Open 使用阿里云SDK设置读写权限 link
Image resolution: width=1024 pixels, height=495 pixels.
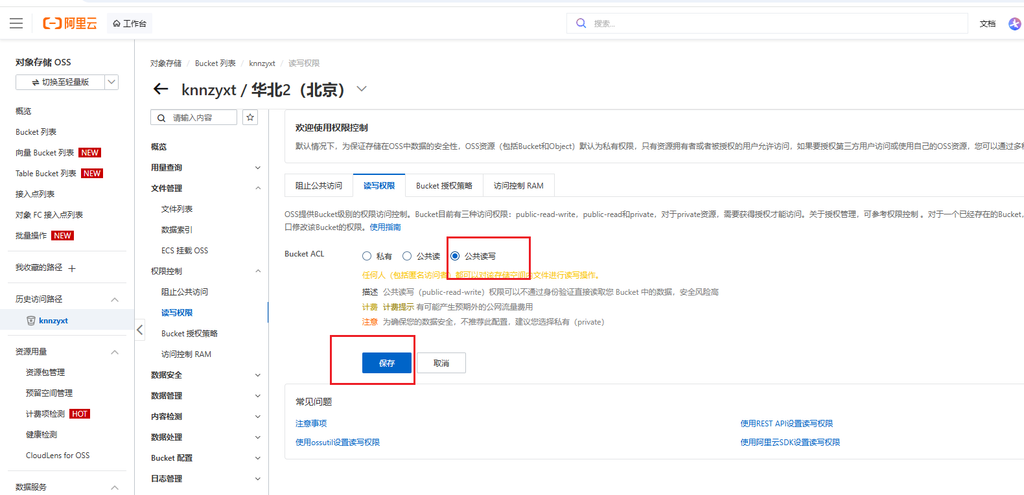coord(790,442)
